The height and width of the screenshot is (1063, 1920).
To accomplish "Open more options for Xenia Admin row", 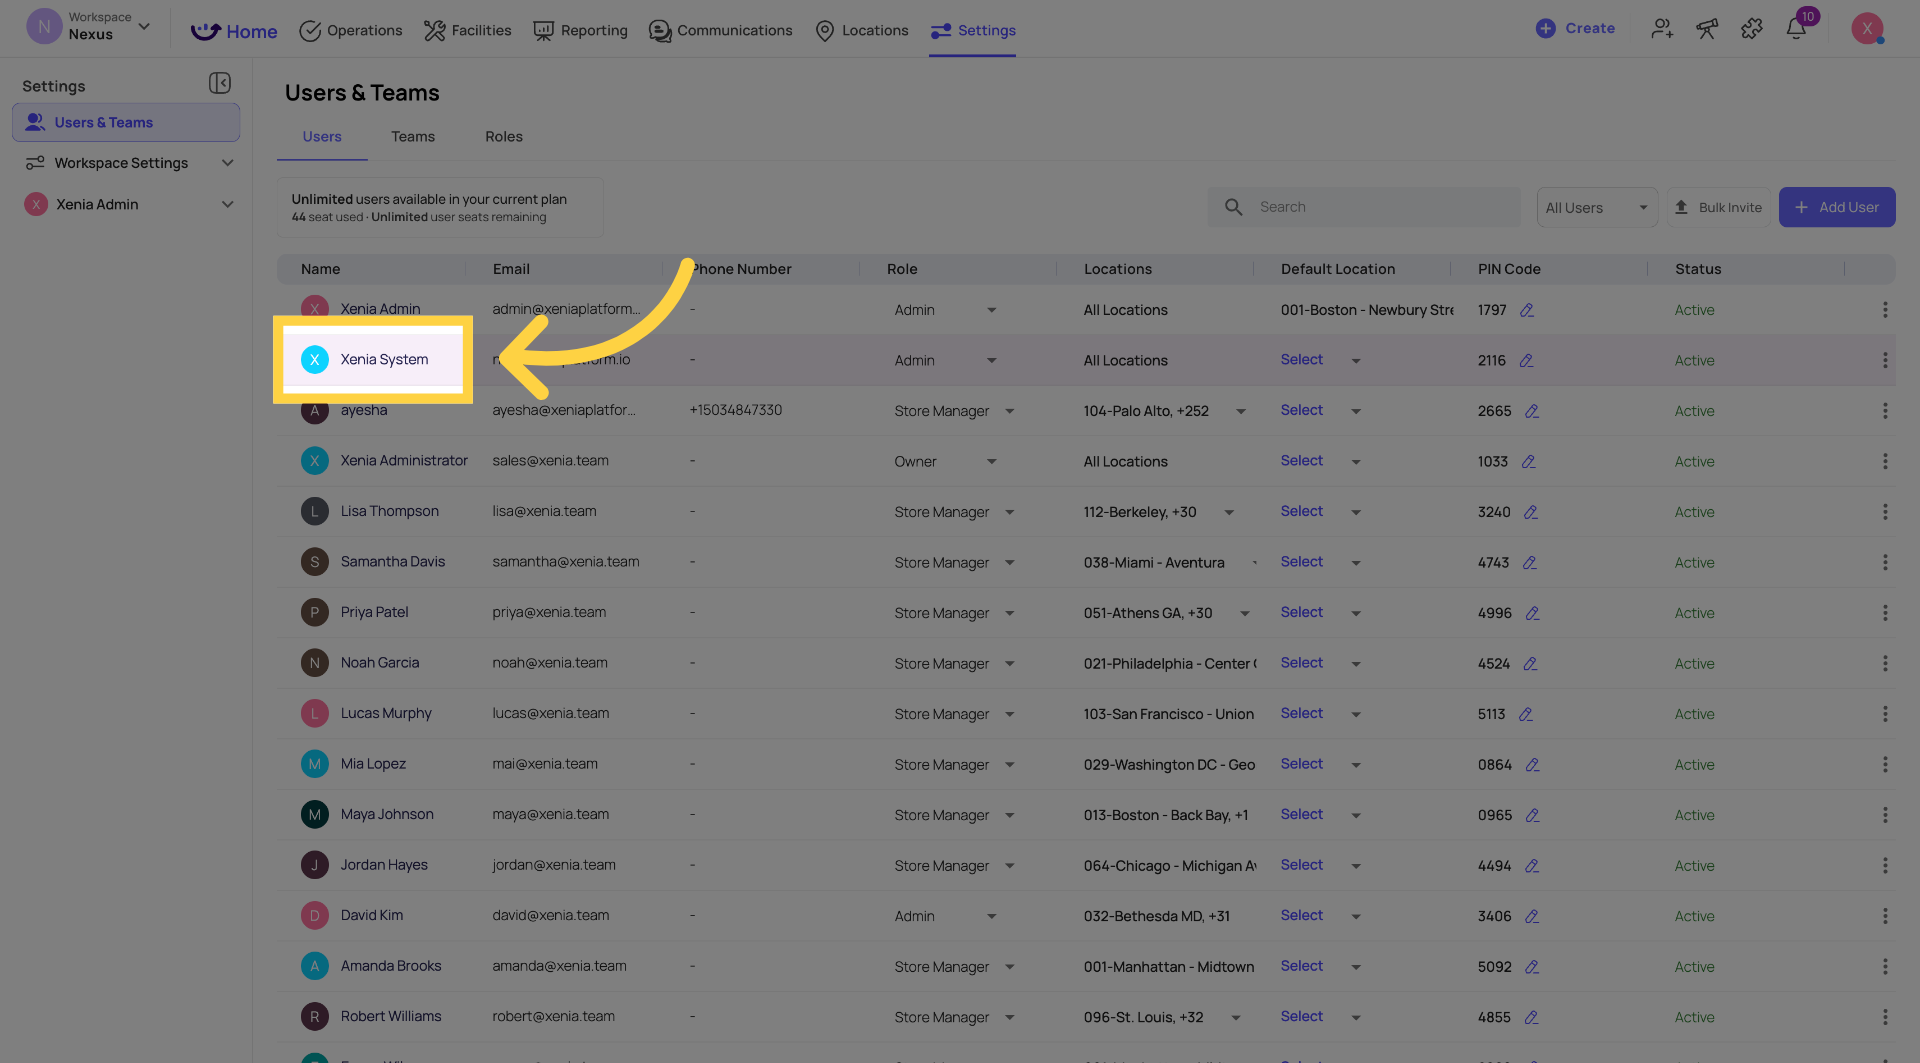I will tap(1885, 310).
